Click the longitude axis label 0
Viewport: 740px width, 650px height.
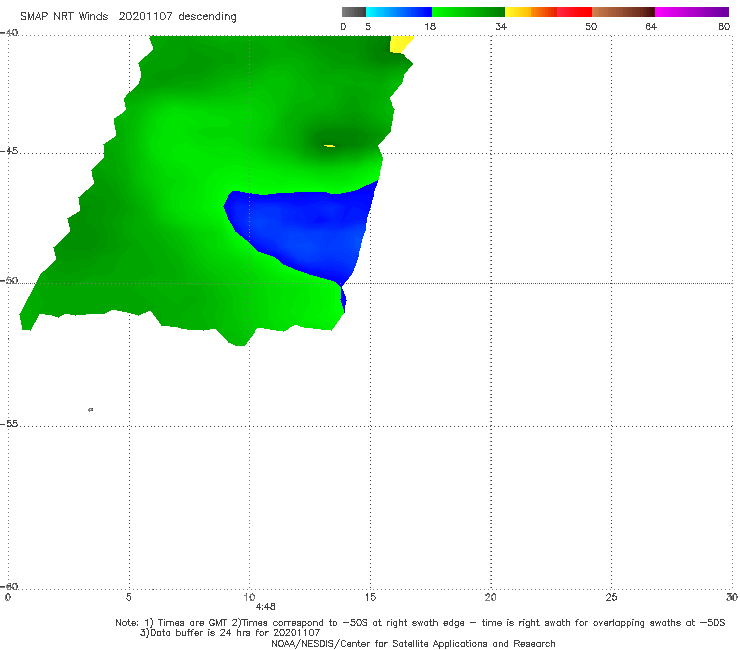pyautogui.click(x=8, y=598)
